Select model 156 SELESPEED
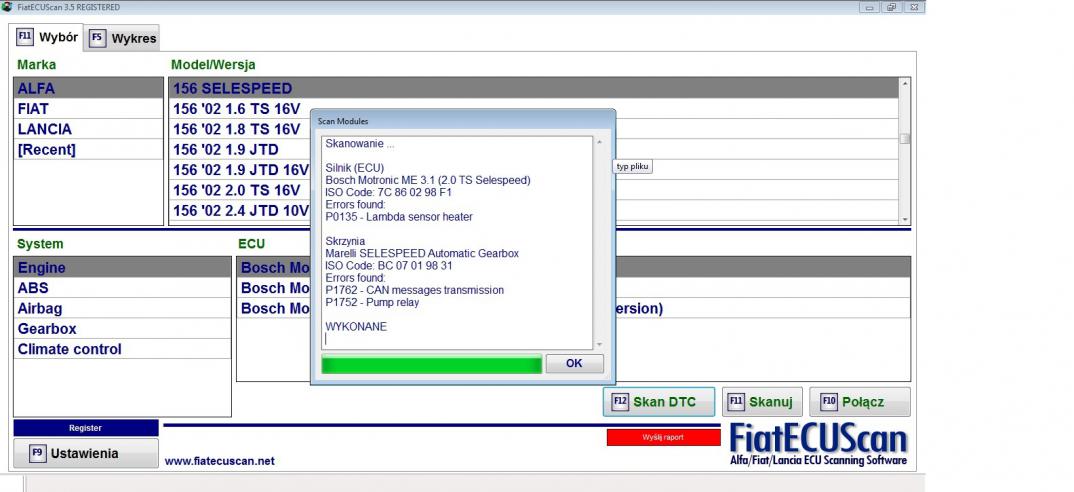1074x492 pixels. [534, 88]
